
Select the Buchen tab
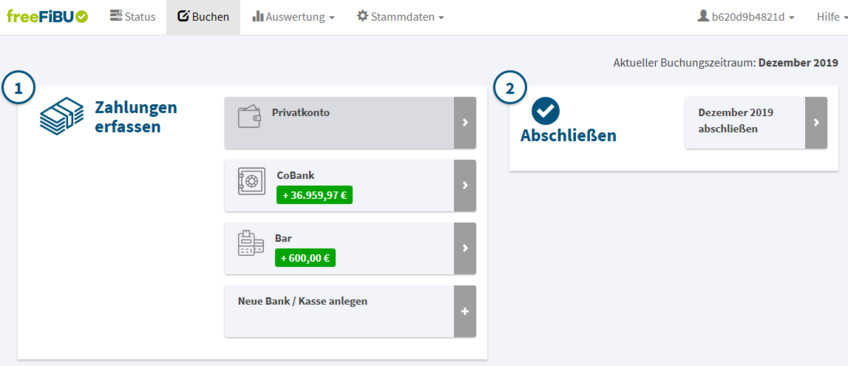203,17
